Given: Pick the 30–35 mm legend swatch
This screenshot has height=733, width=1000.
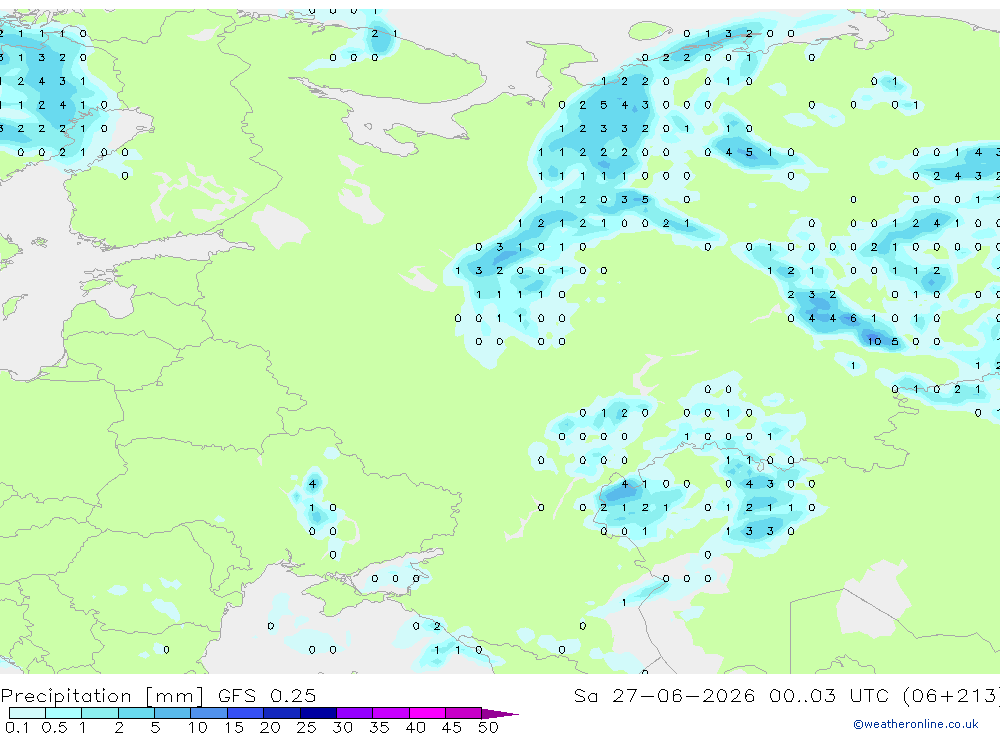Looking at the screenshot, I should (355, 713).
